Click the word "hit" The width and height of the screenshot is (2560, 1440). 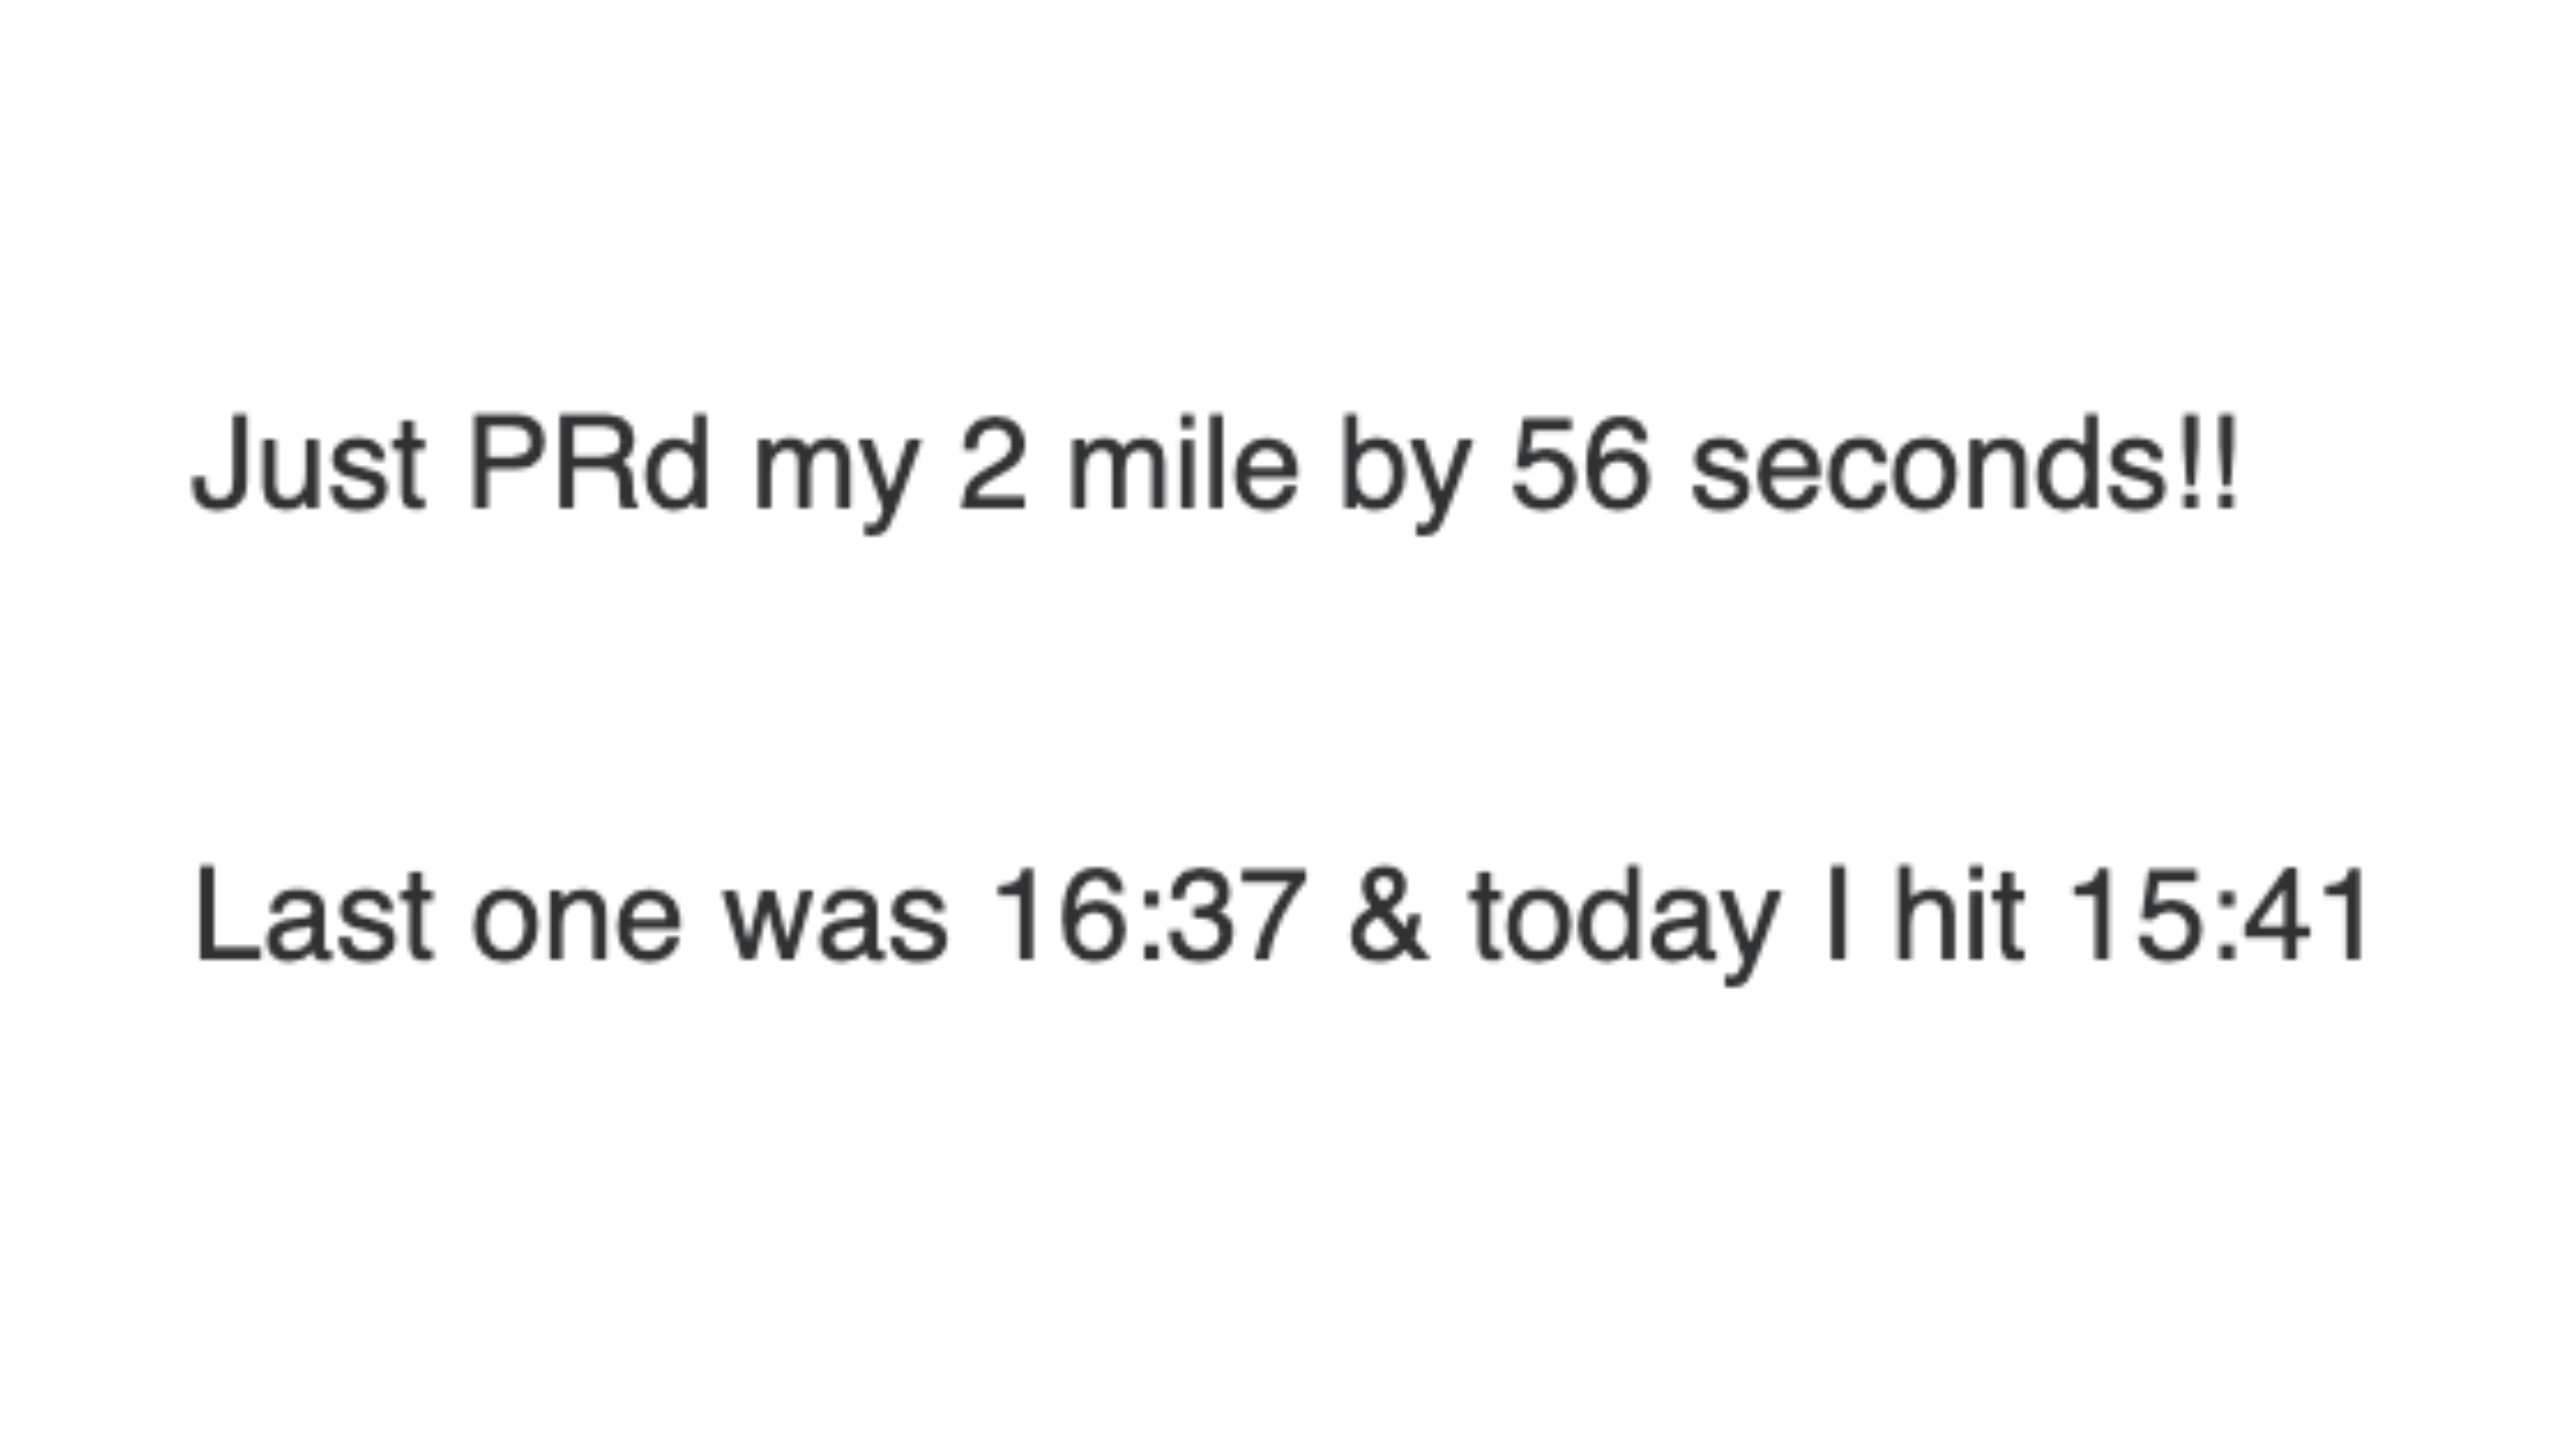pos(1959,914)
